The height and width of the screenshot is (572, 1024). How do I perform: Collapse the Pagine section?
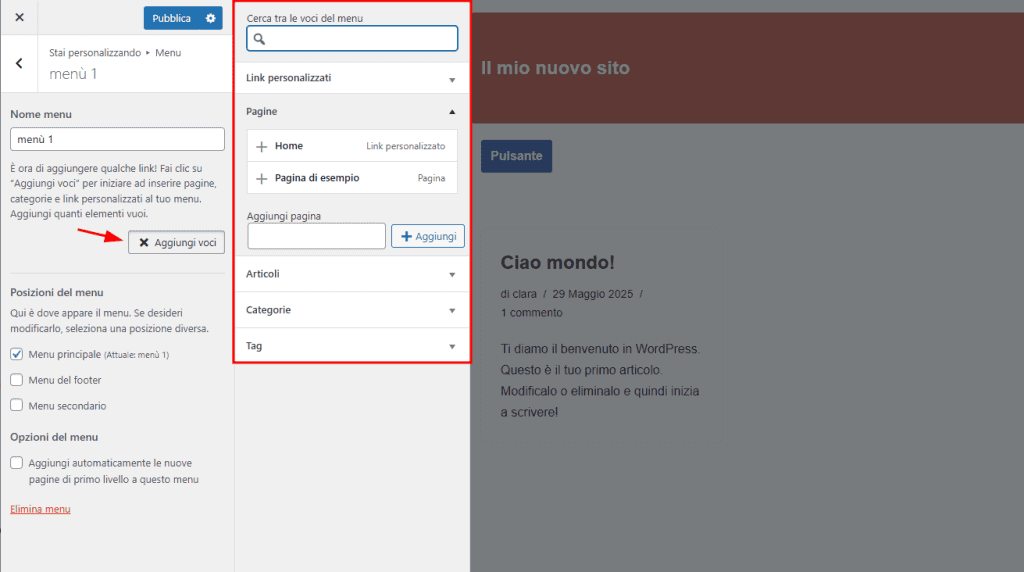tap(351, 112)
